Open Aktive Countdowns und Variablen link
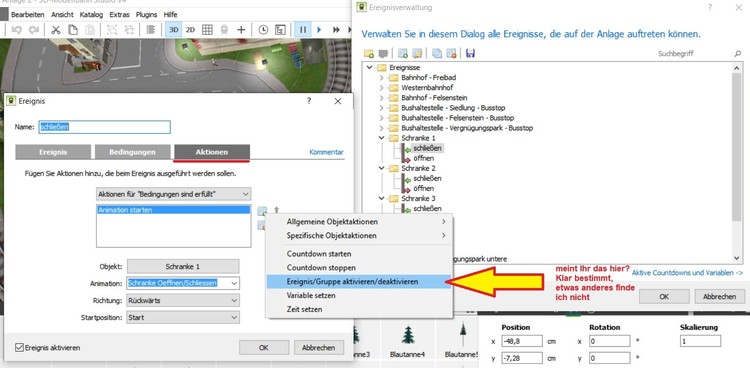 click(x=687, y=273)
